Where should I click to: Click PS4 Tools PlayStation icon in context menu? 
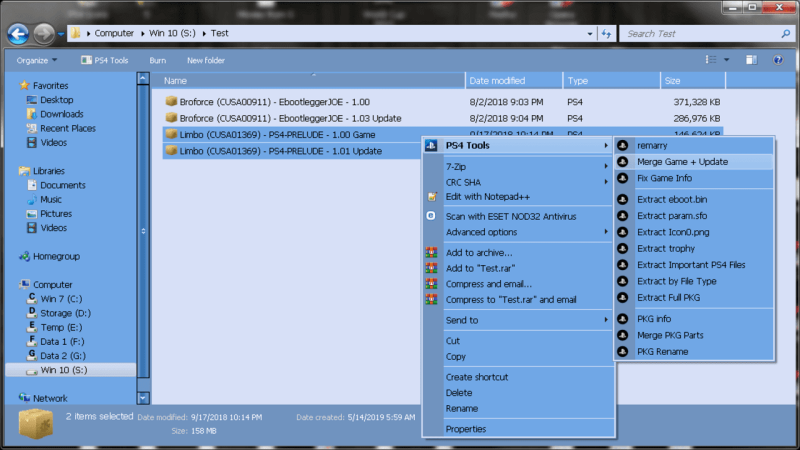click(431, 145)
